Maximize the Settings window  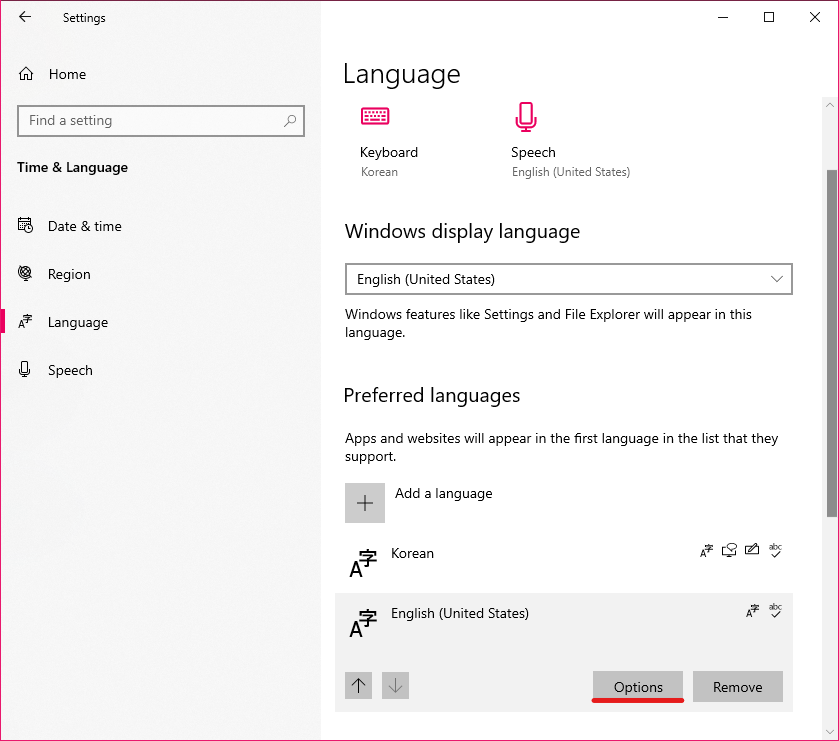click(x=769, y=17)
